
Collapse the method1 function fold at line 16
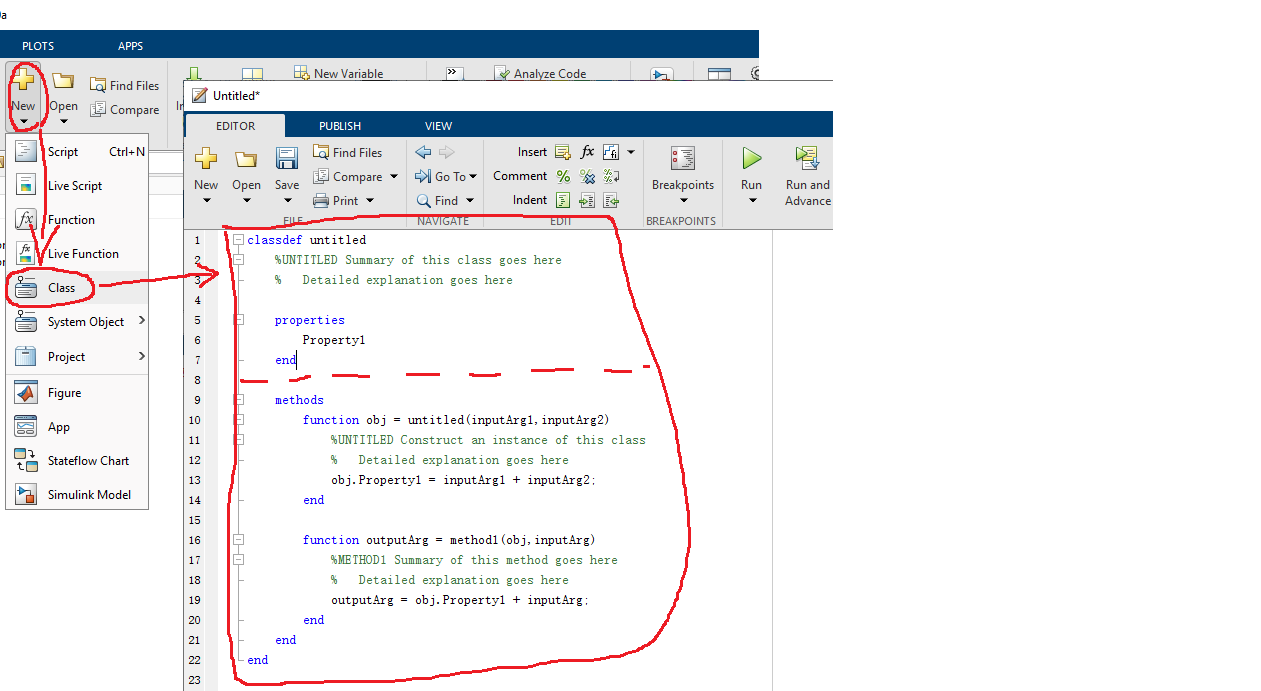(238, 540)
